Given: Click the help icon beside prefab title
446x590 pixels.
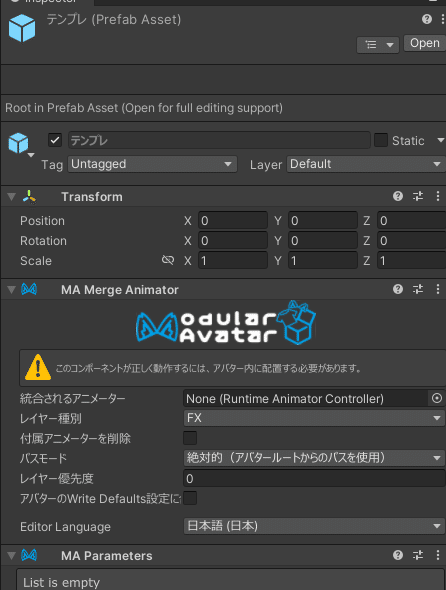Looking at the screenshot, I should coord(427,19).
